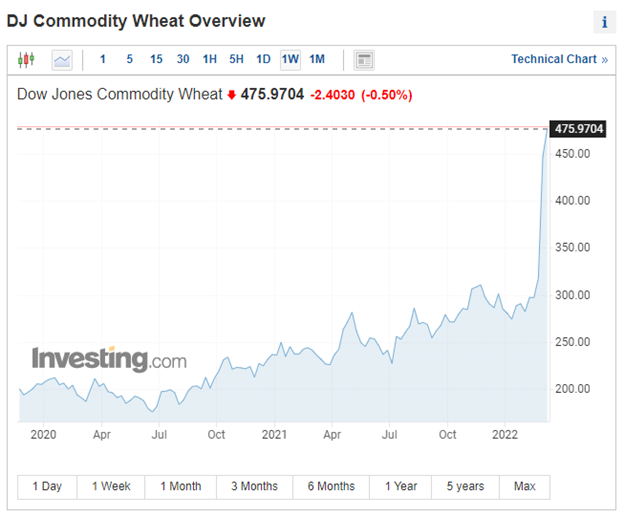Select the 1 Year range tab

[401, 487]
